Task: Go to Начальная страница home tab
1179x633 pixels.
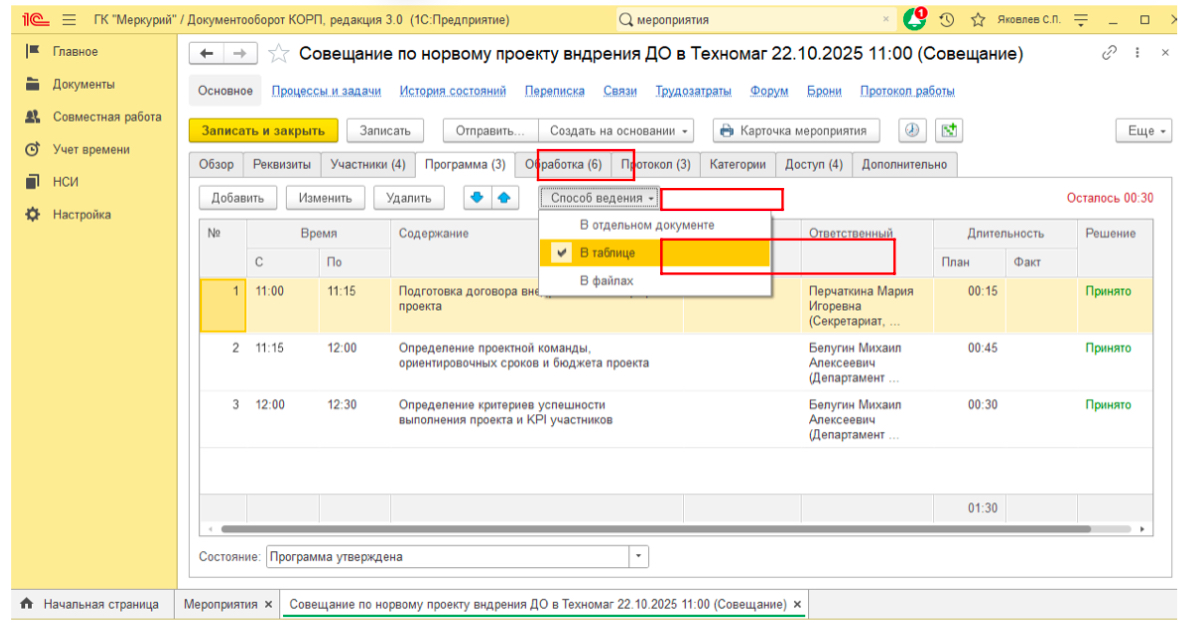Action: coord(90,604)
